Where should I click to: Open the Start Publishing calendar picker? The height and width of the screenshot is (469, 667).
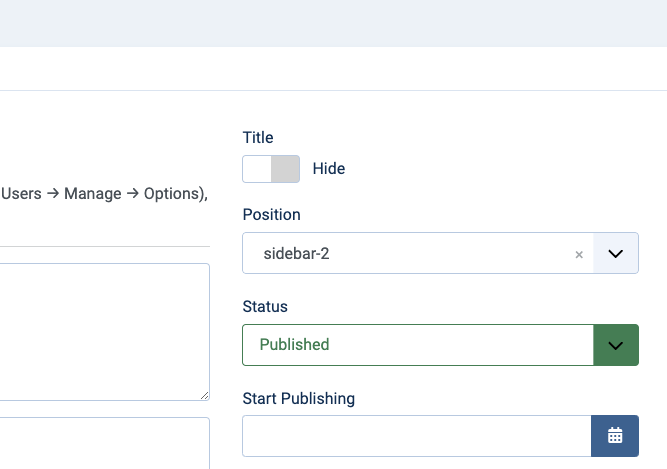pos(615,436)
